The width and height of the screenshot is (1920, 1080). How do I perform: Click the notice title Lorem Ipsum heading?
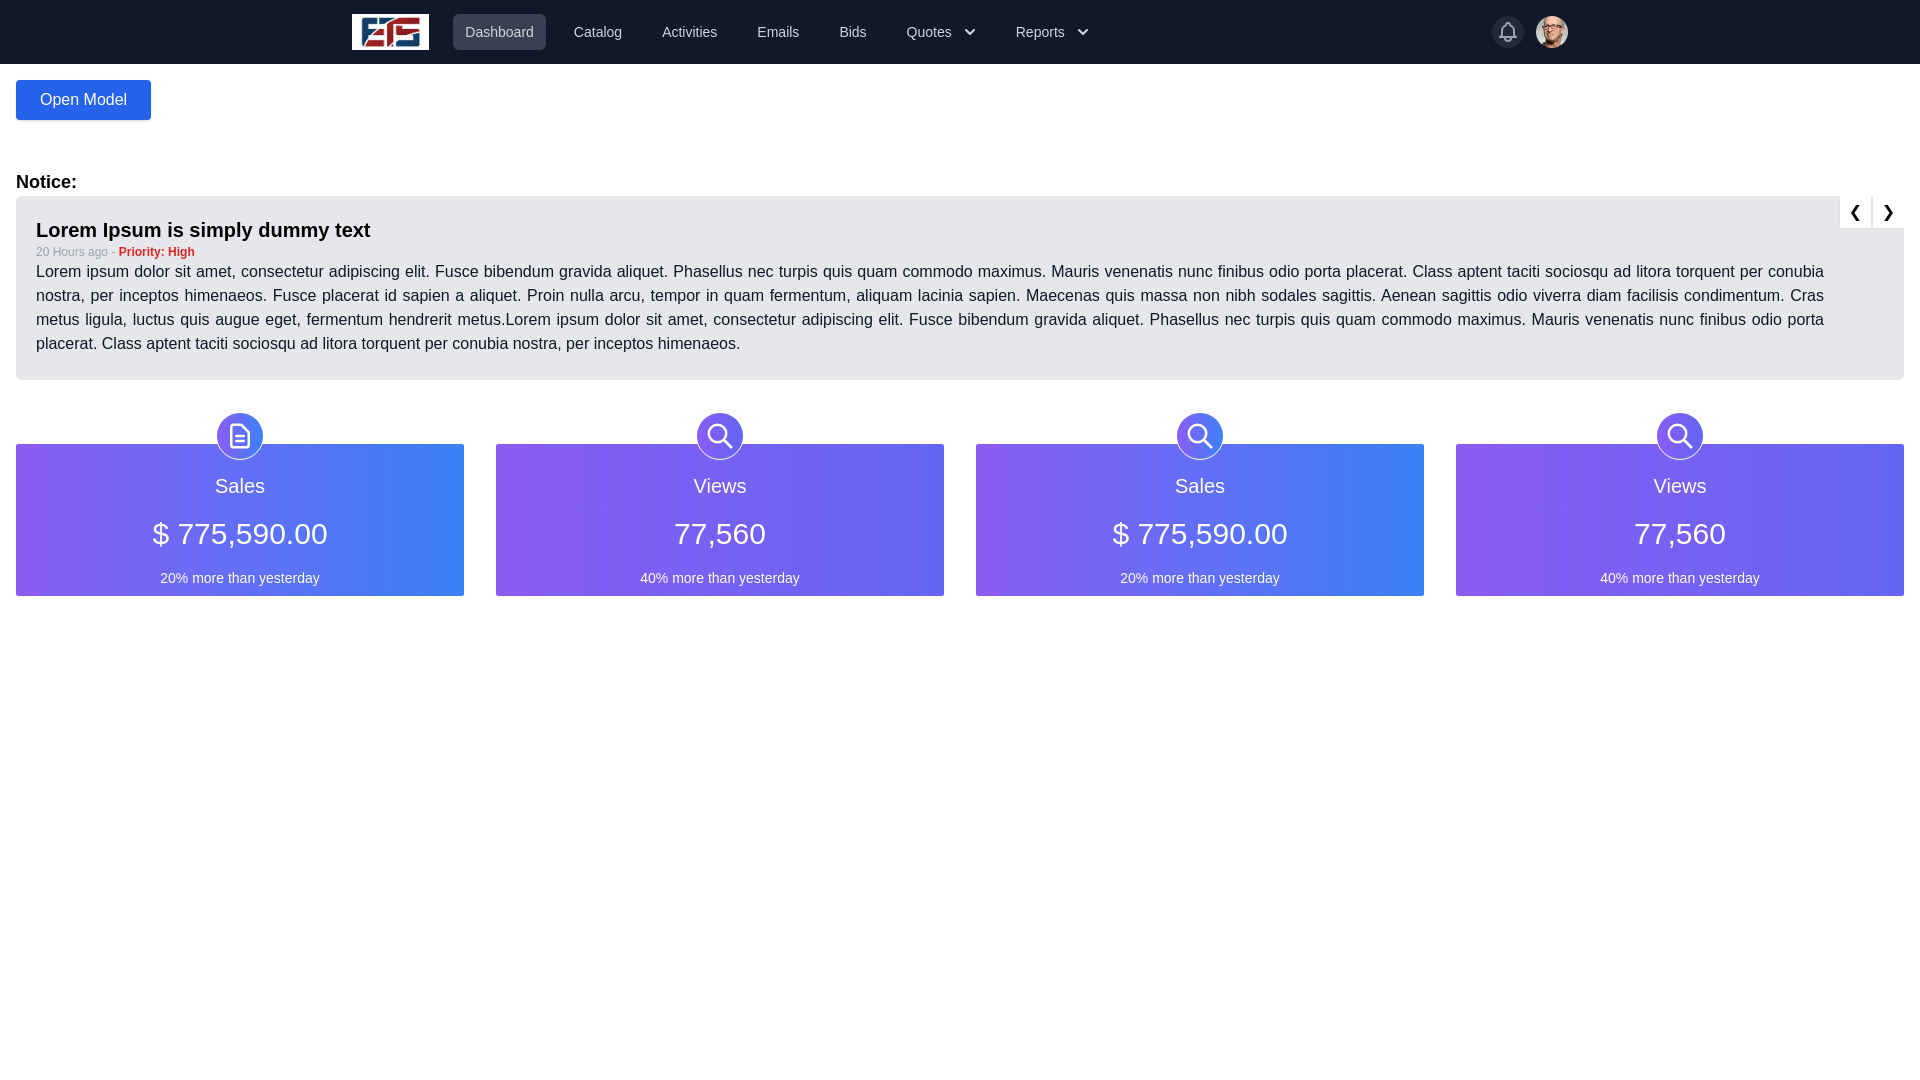tap(203, 230)
